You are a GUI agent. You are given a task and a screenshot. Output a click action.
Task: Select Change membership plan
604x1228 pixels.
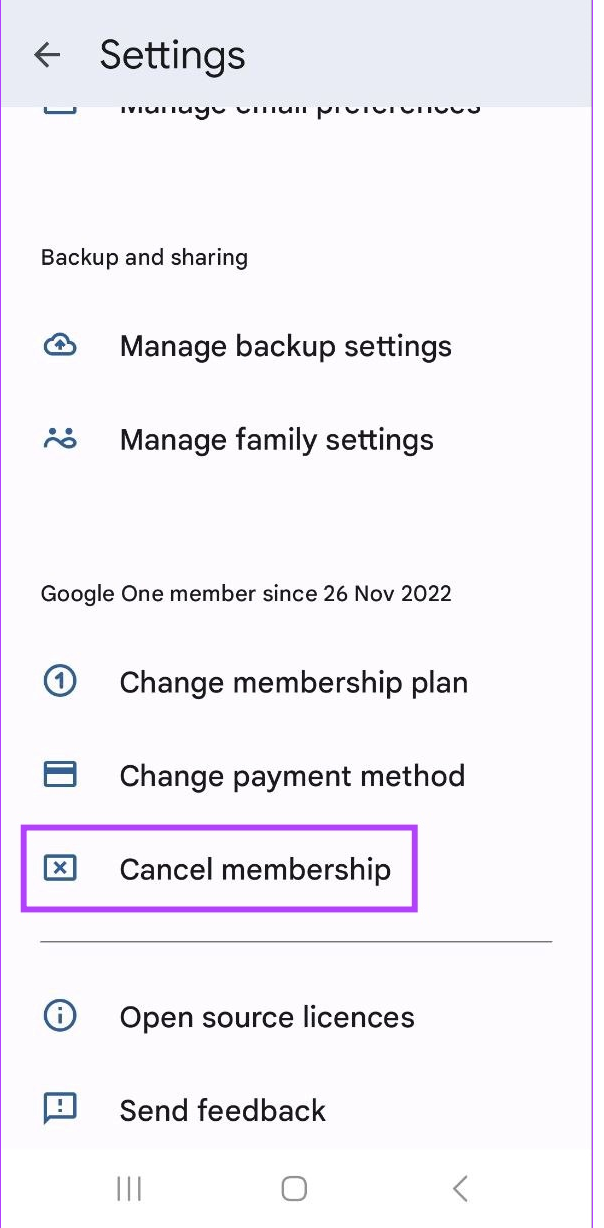[x=293, y=681]
